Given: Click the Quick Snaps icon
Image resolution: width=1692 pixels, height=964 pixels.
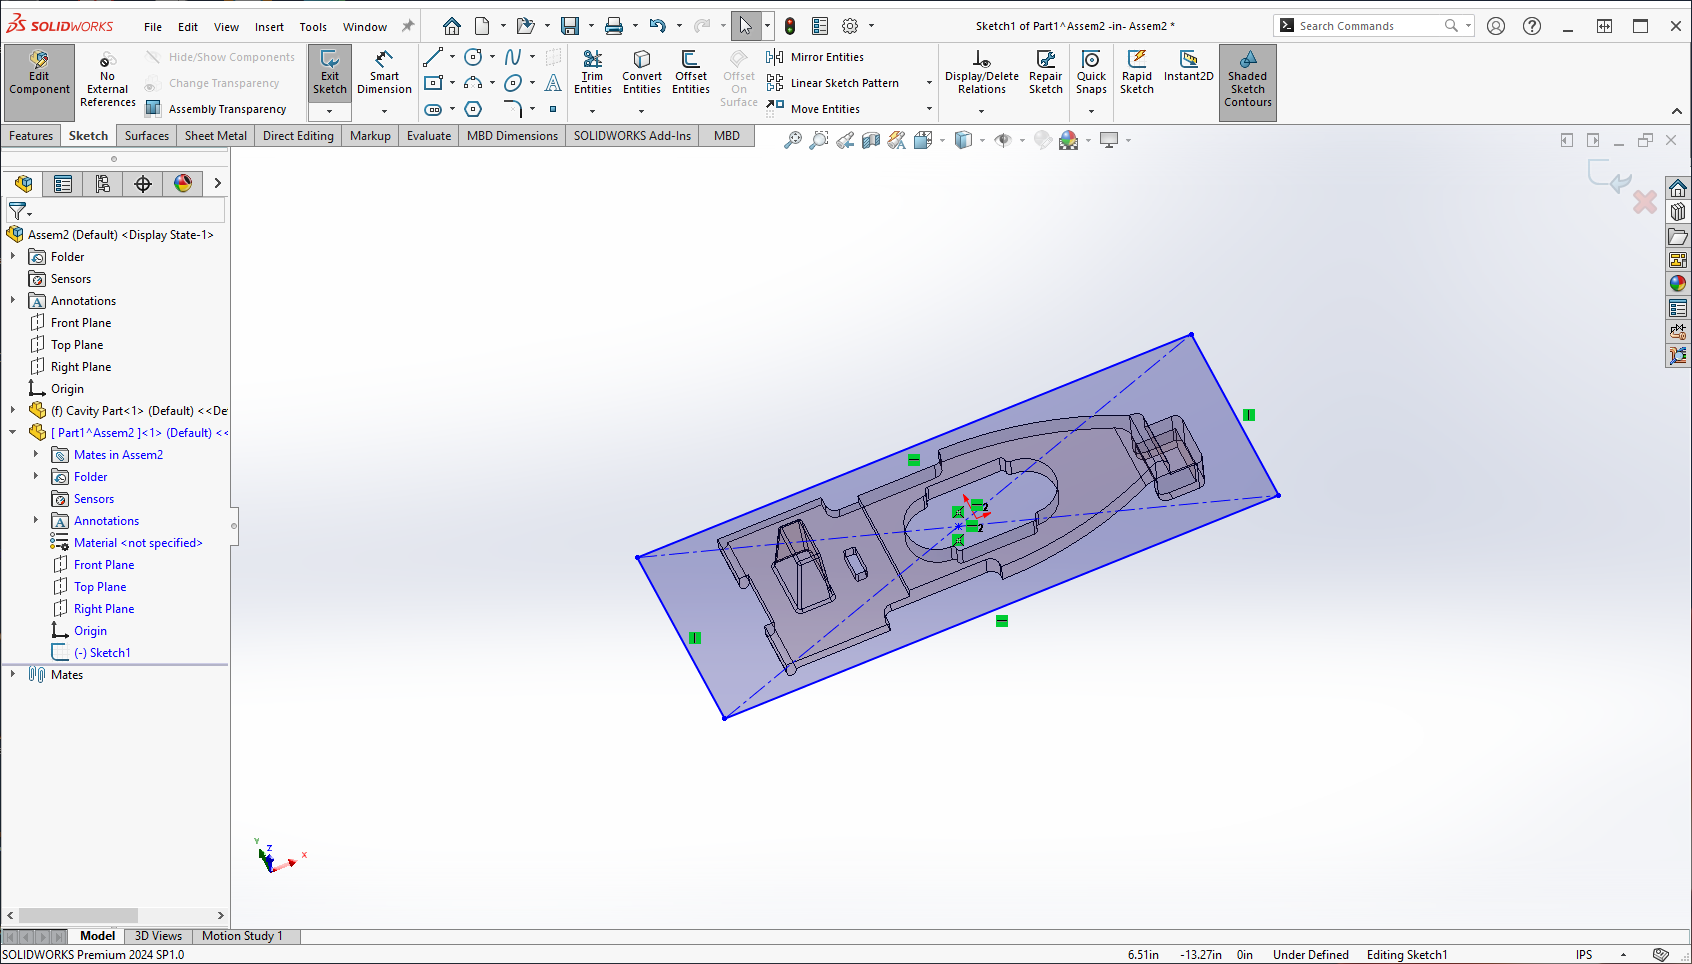Looking at the screenshot, I should (x=1091, y=61).
